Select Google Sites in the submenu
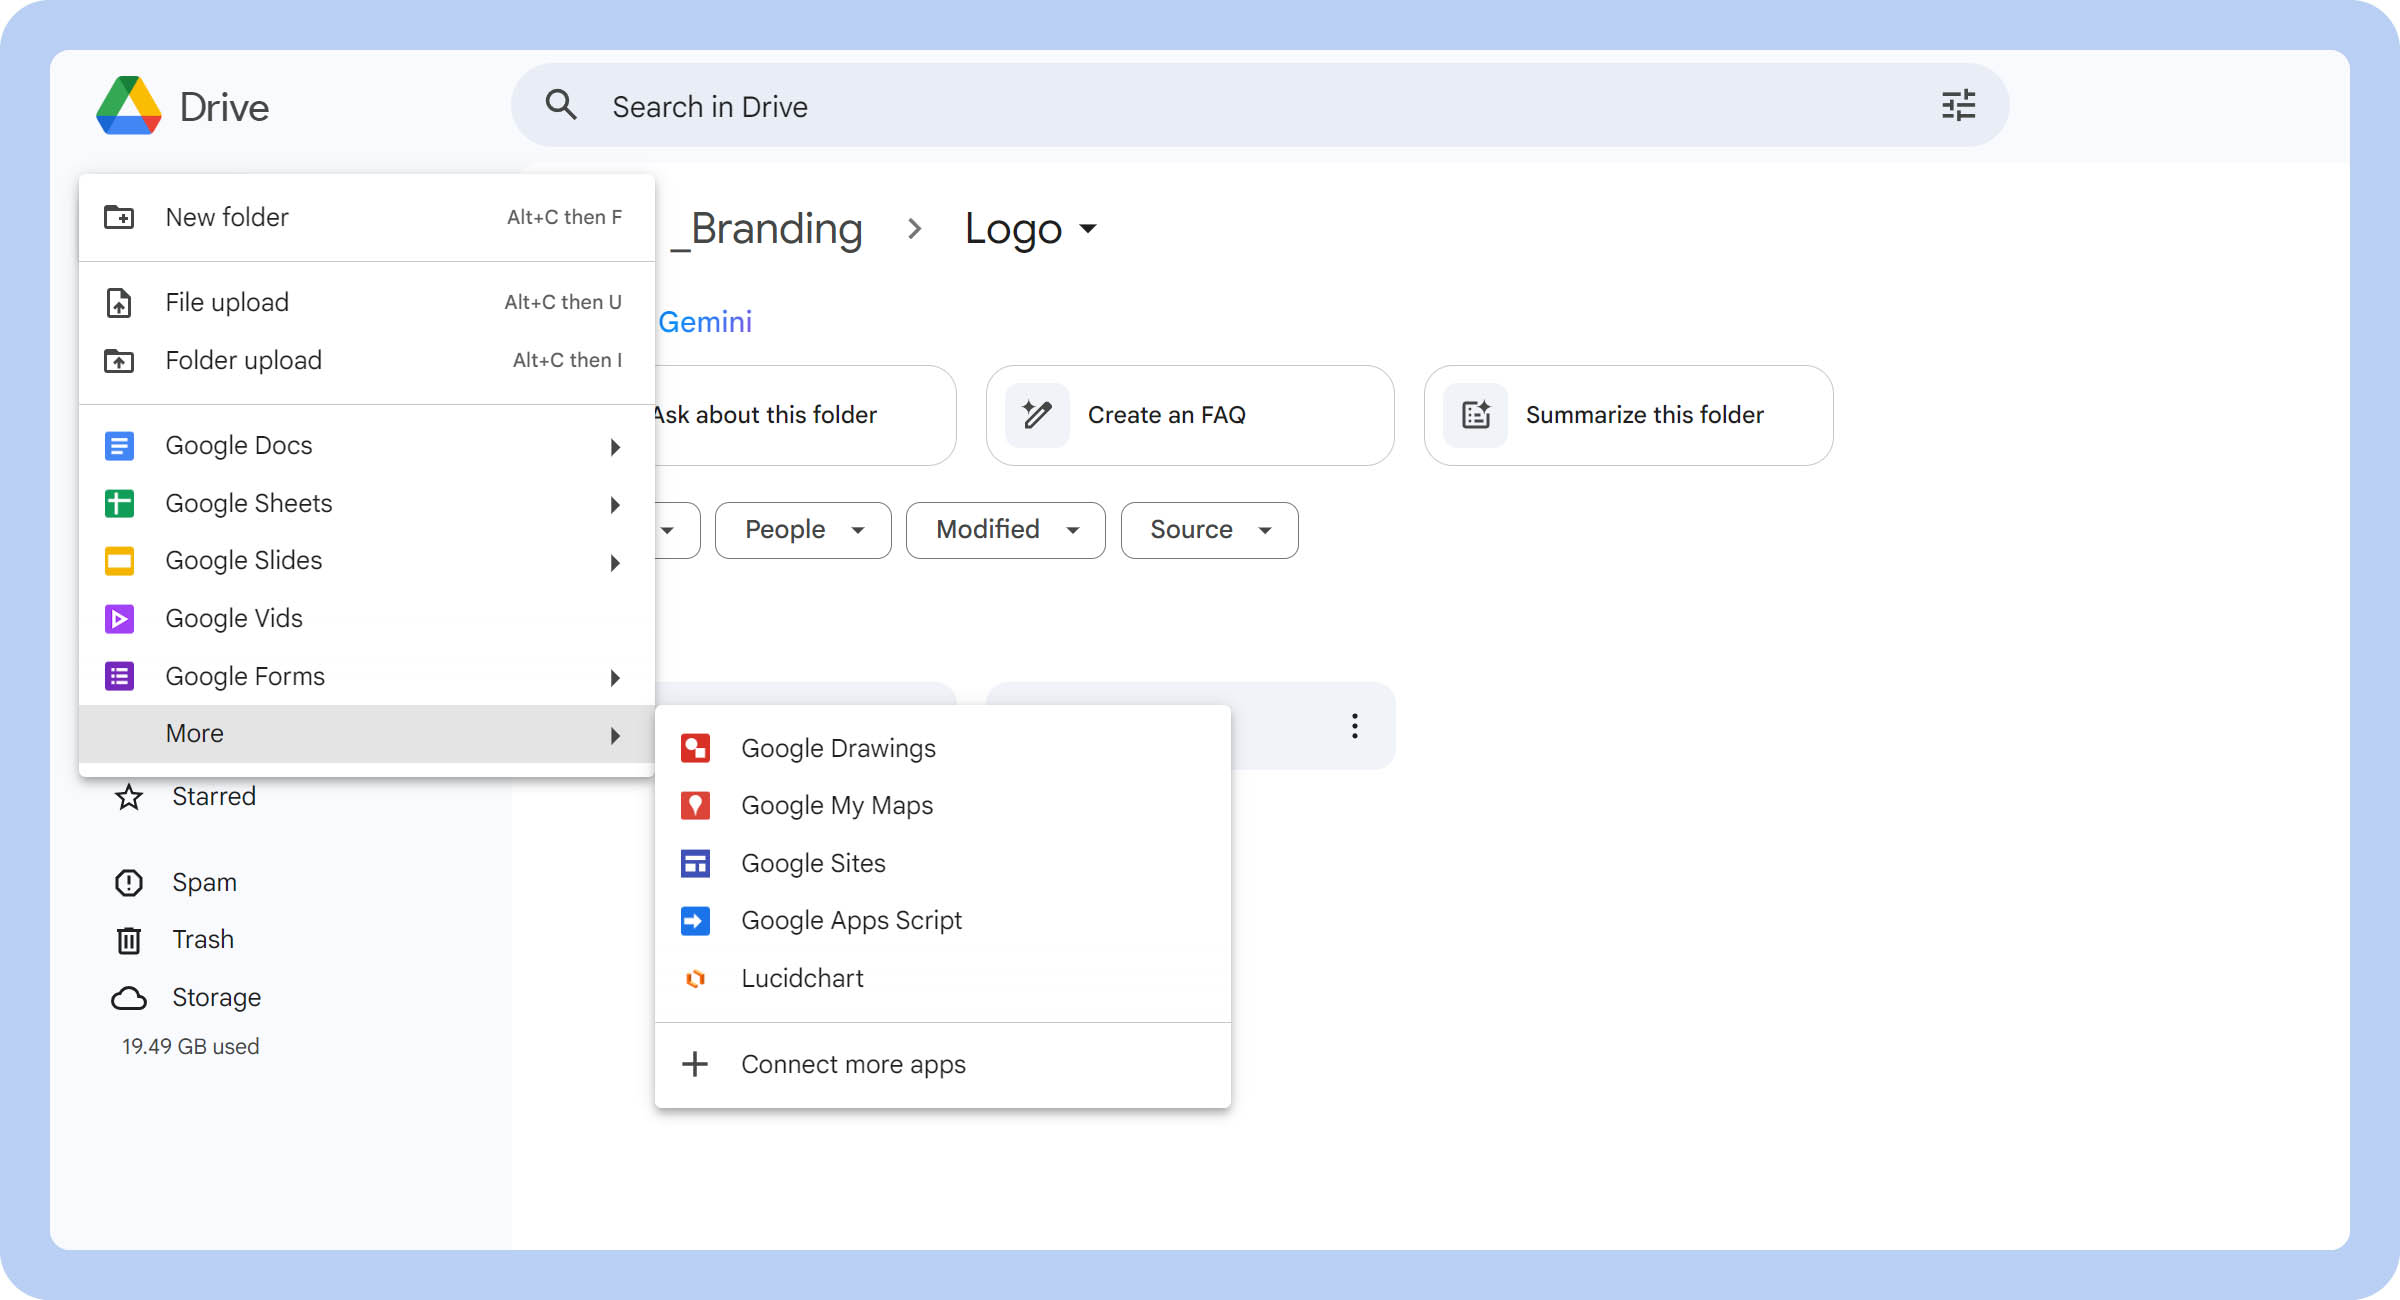Screen dimensions: 2400x1300 coord(812,863)
